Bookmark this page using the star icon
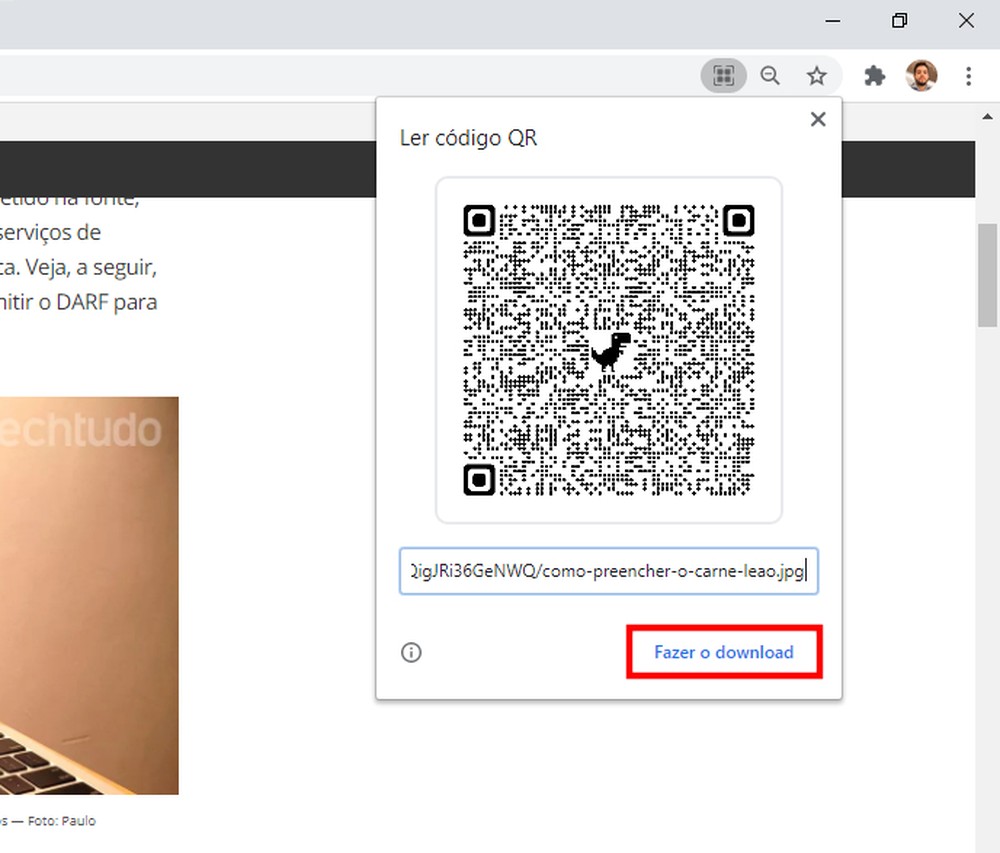This screenshot has width=1000, height=853. (x=818, y=75)
